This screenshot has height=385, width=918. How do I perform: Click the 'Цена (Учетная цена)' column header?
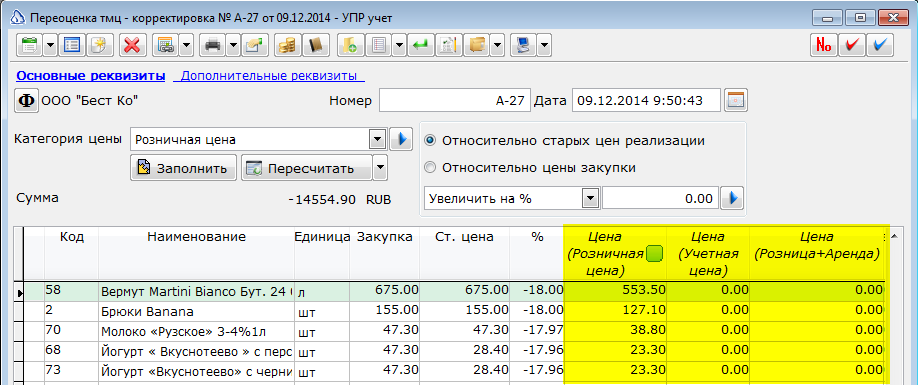(708, 254)
